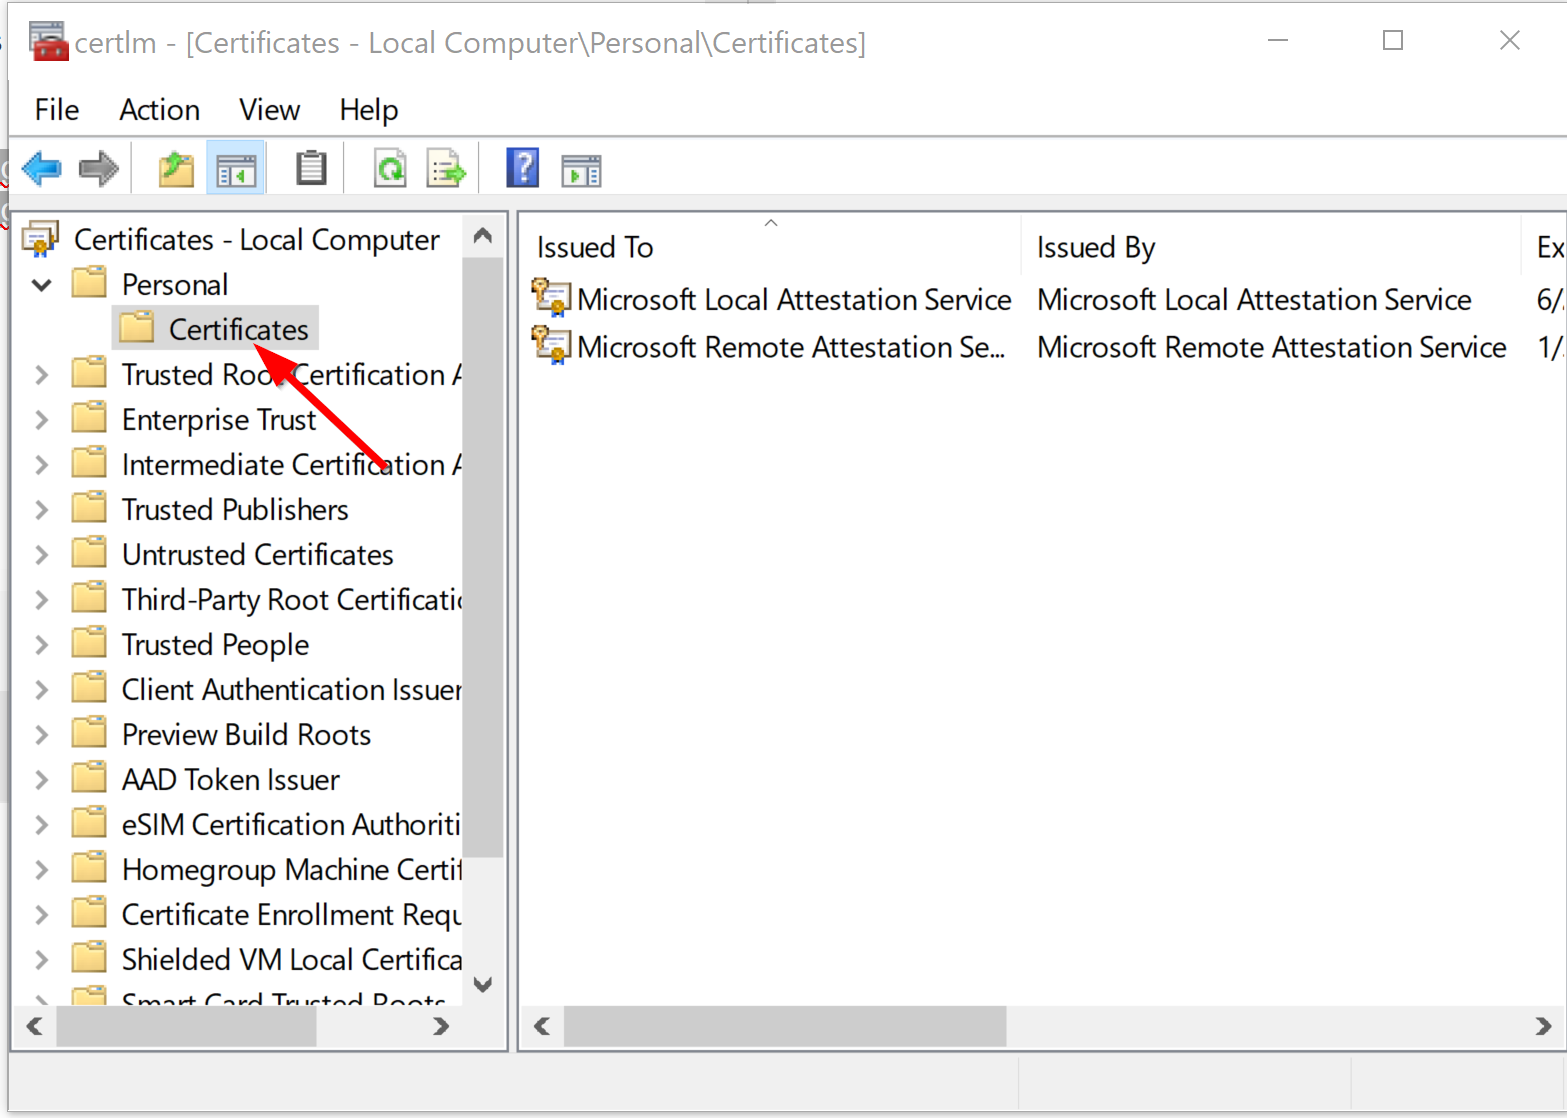
Task: Click the Microsoft Remote Attestation certificate icon
Action: click(550, 346)
